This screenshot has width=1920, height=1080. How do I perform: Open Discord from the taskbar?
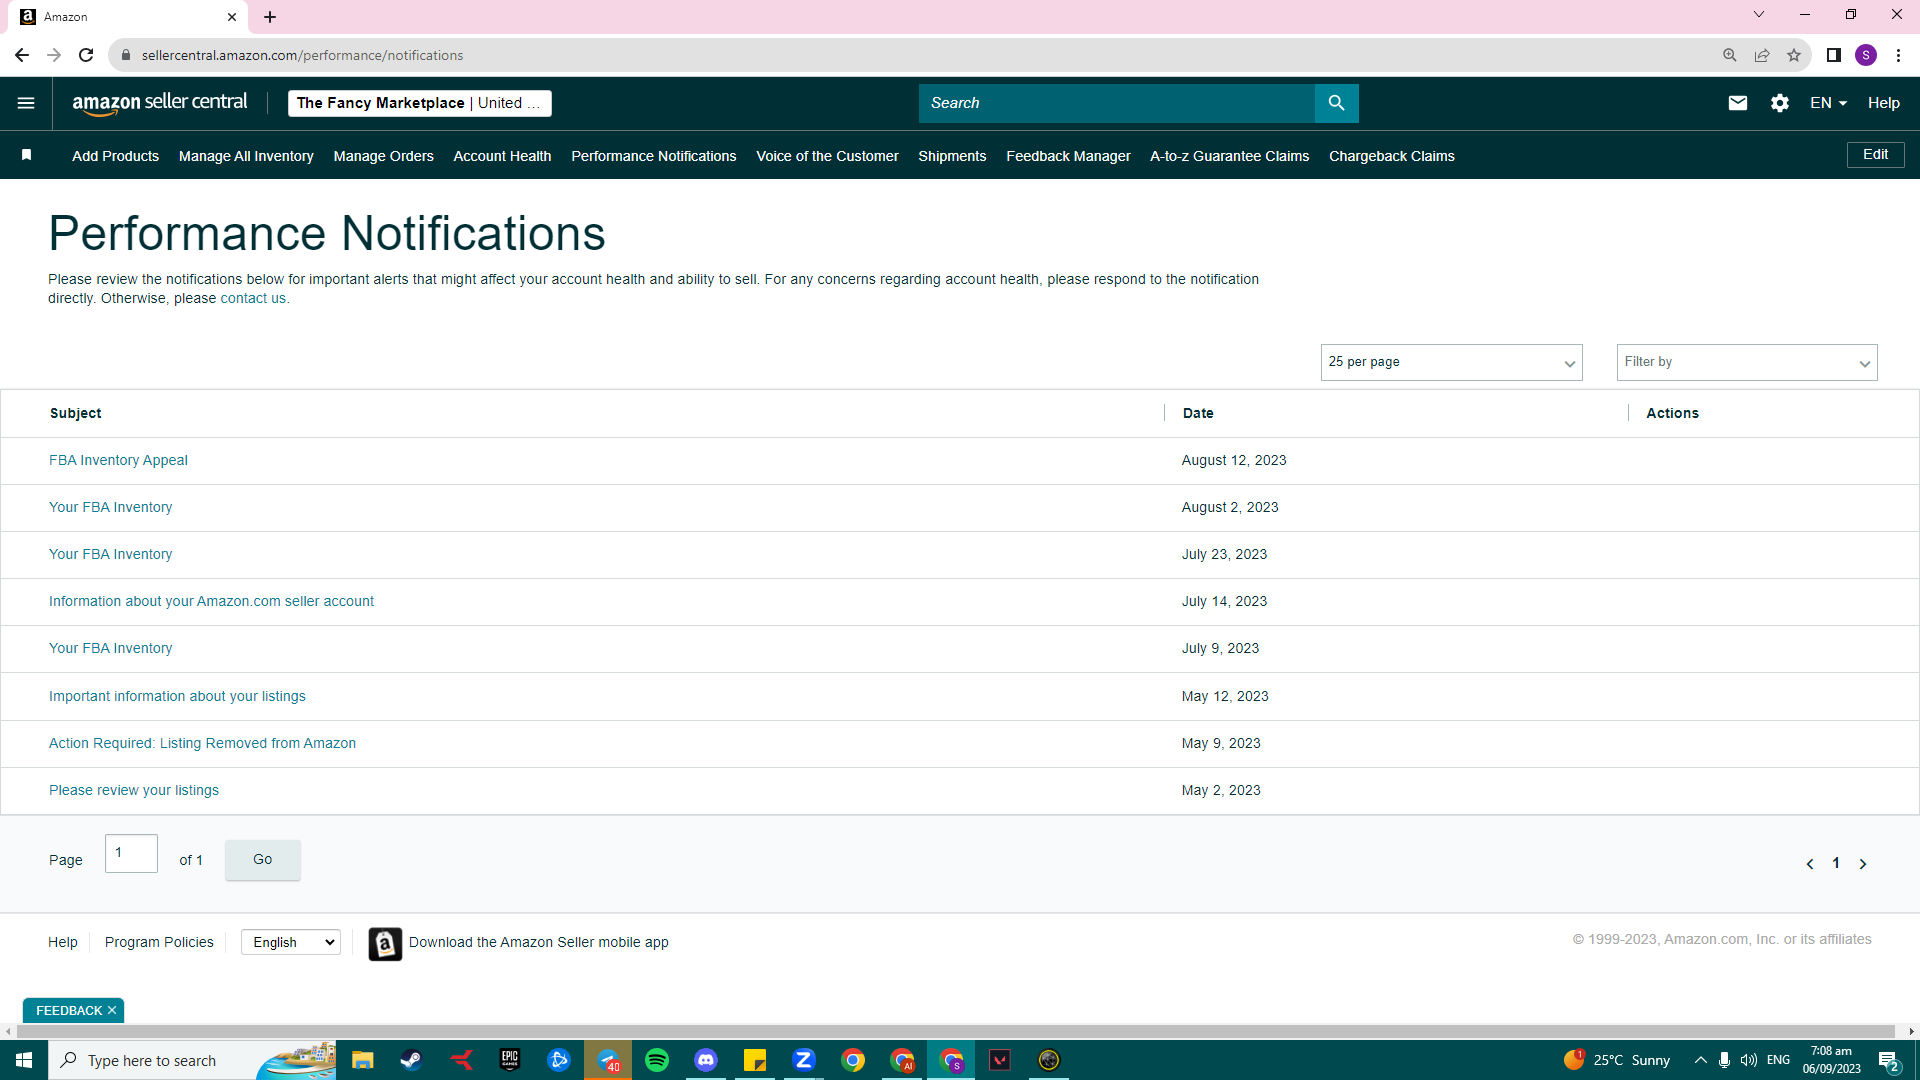(x=706, y=1060)
